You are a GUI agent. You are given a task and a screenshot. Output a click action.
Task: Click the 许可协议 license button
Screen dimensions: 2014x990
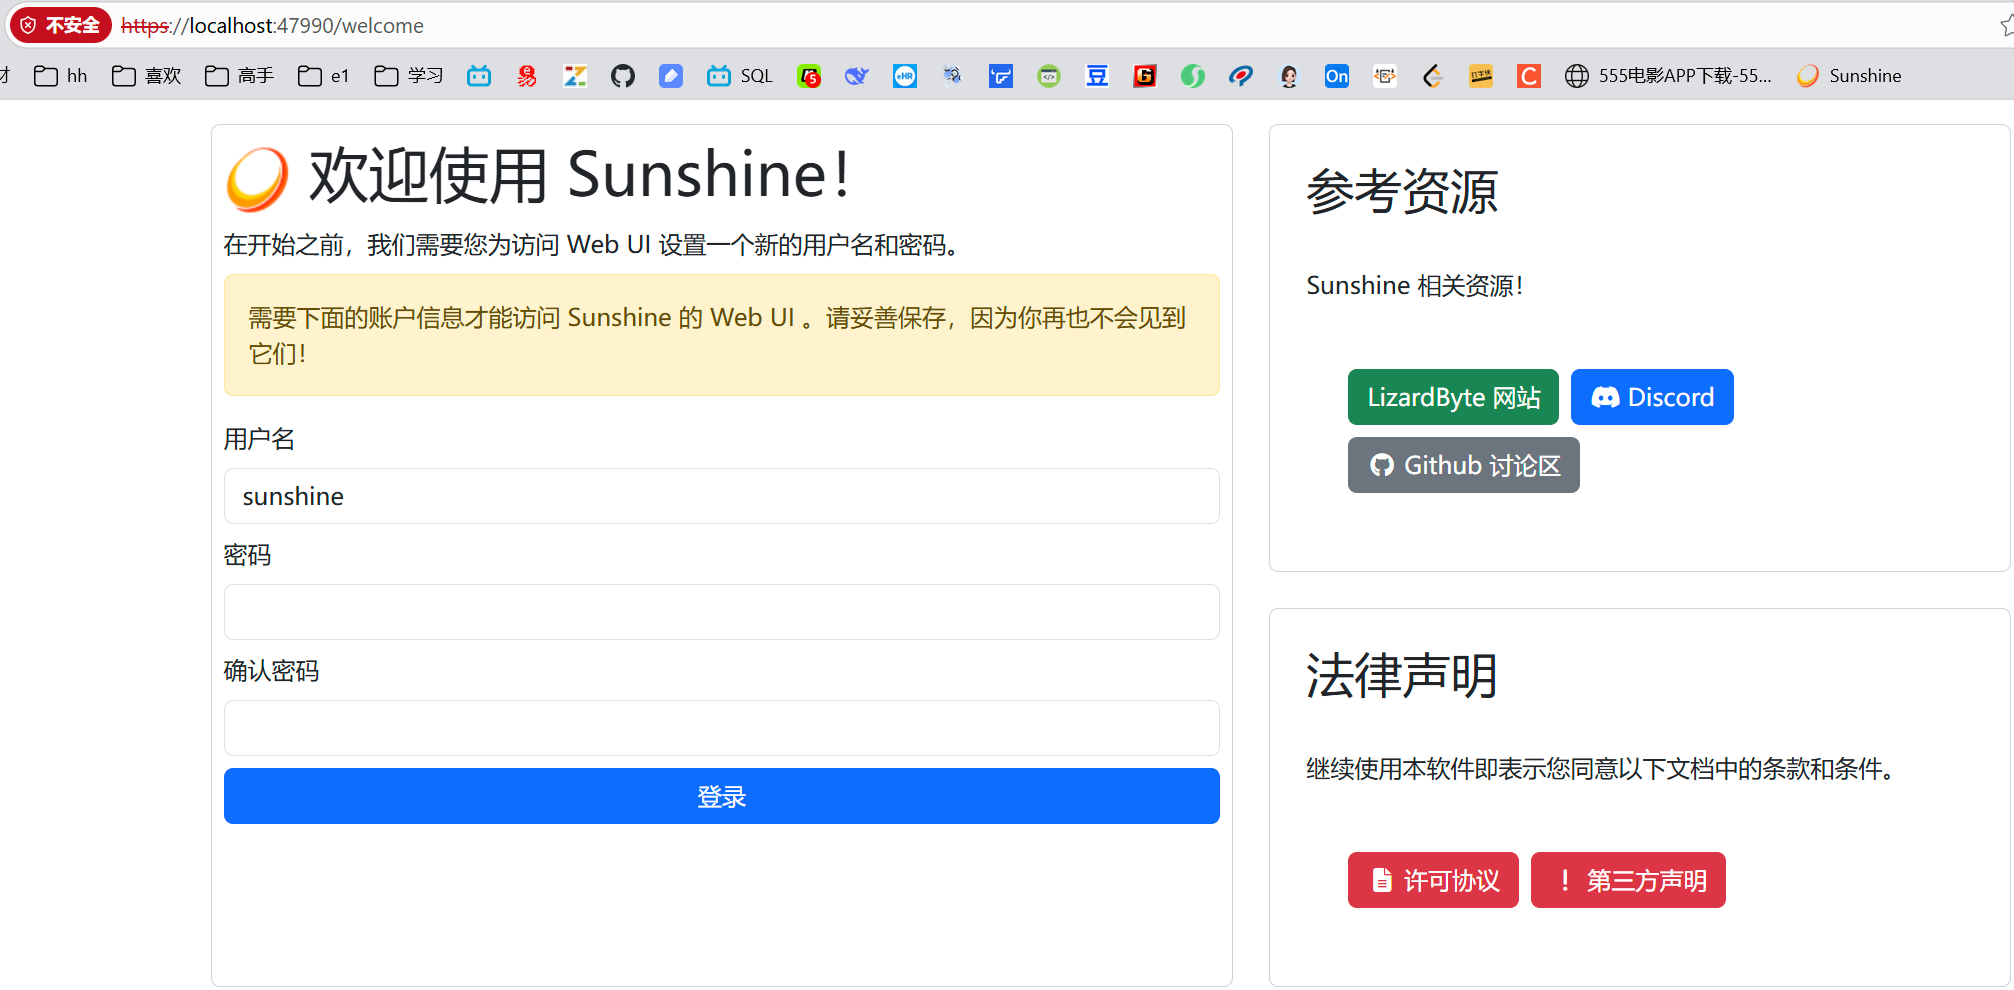point(1432,880)
